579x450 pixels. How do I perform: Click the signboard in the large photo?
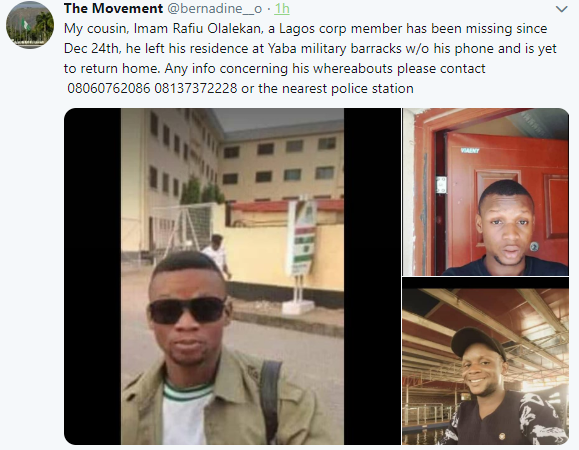click(302, 239)
